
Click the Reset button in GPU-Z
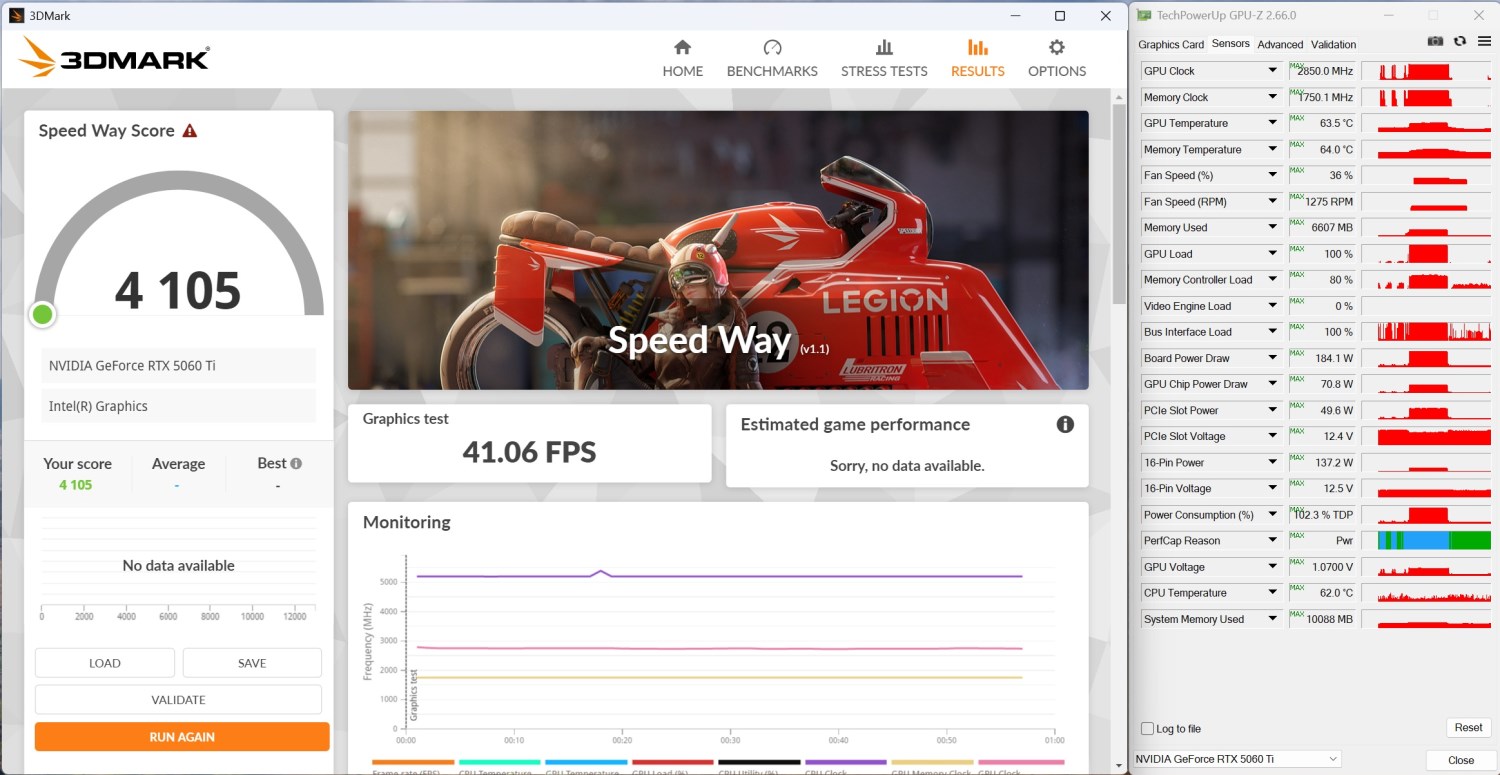coord(1468,728)
